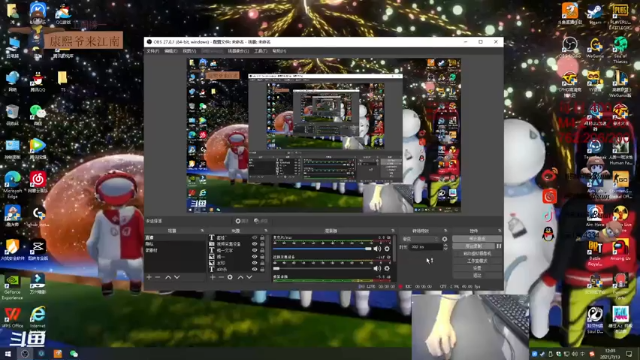
Task: Open the 文件 (File) menu
Action: (x=153, y=51)
